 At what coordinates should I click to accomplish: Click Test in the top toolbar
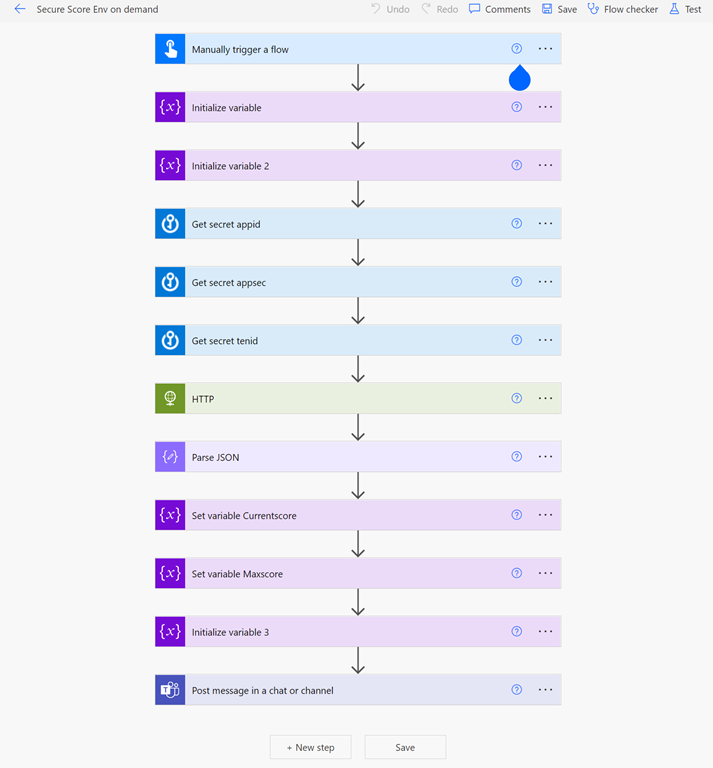(x=685, y=9)
